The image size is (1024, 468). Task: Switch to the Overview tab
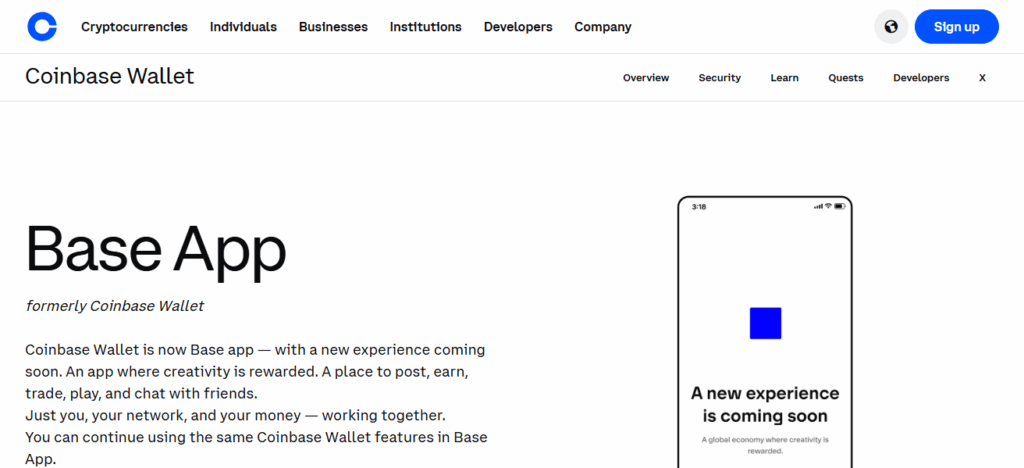646,78
